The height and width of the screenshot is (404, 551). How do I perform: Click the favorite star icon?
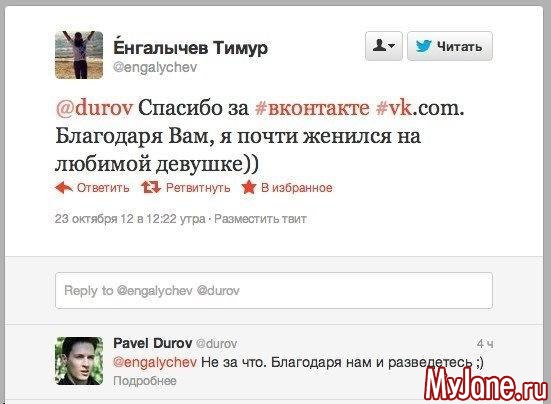coord(248,187)
